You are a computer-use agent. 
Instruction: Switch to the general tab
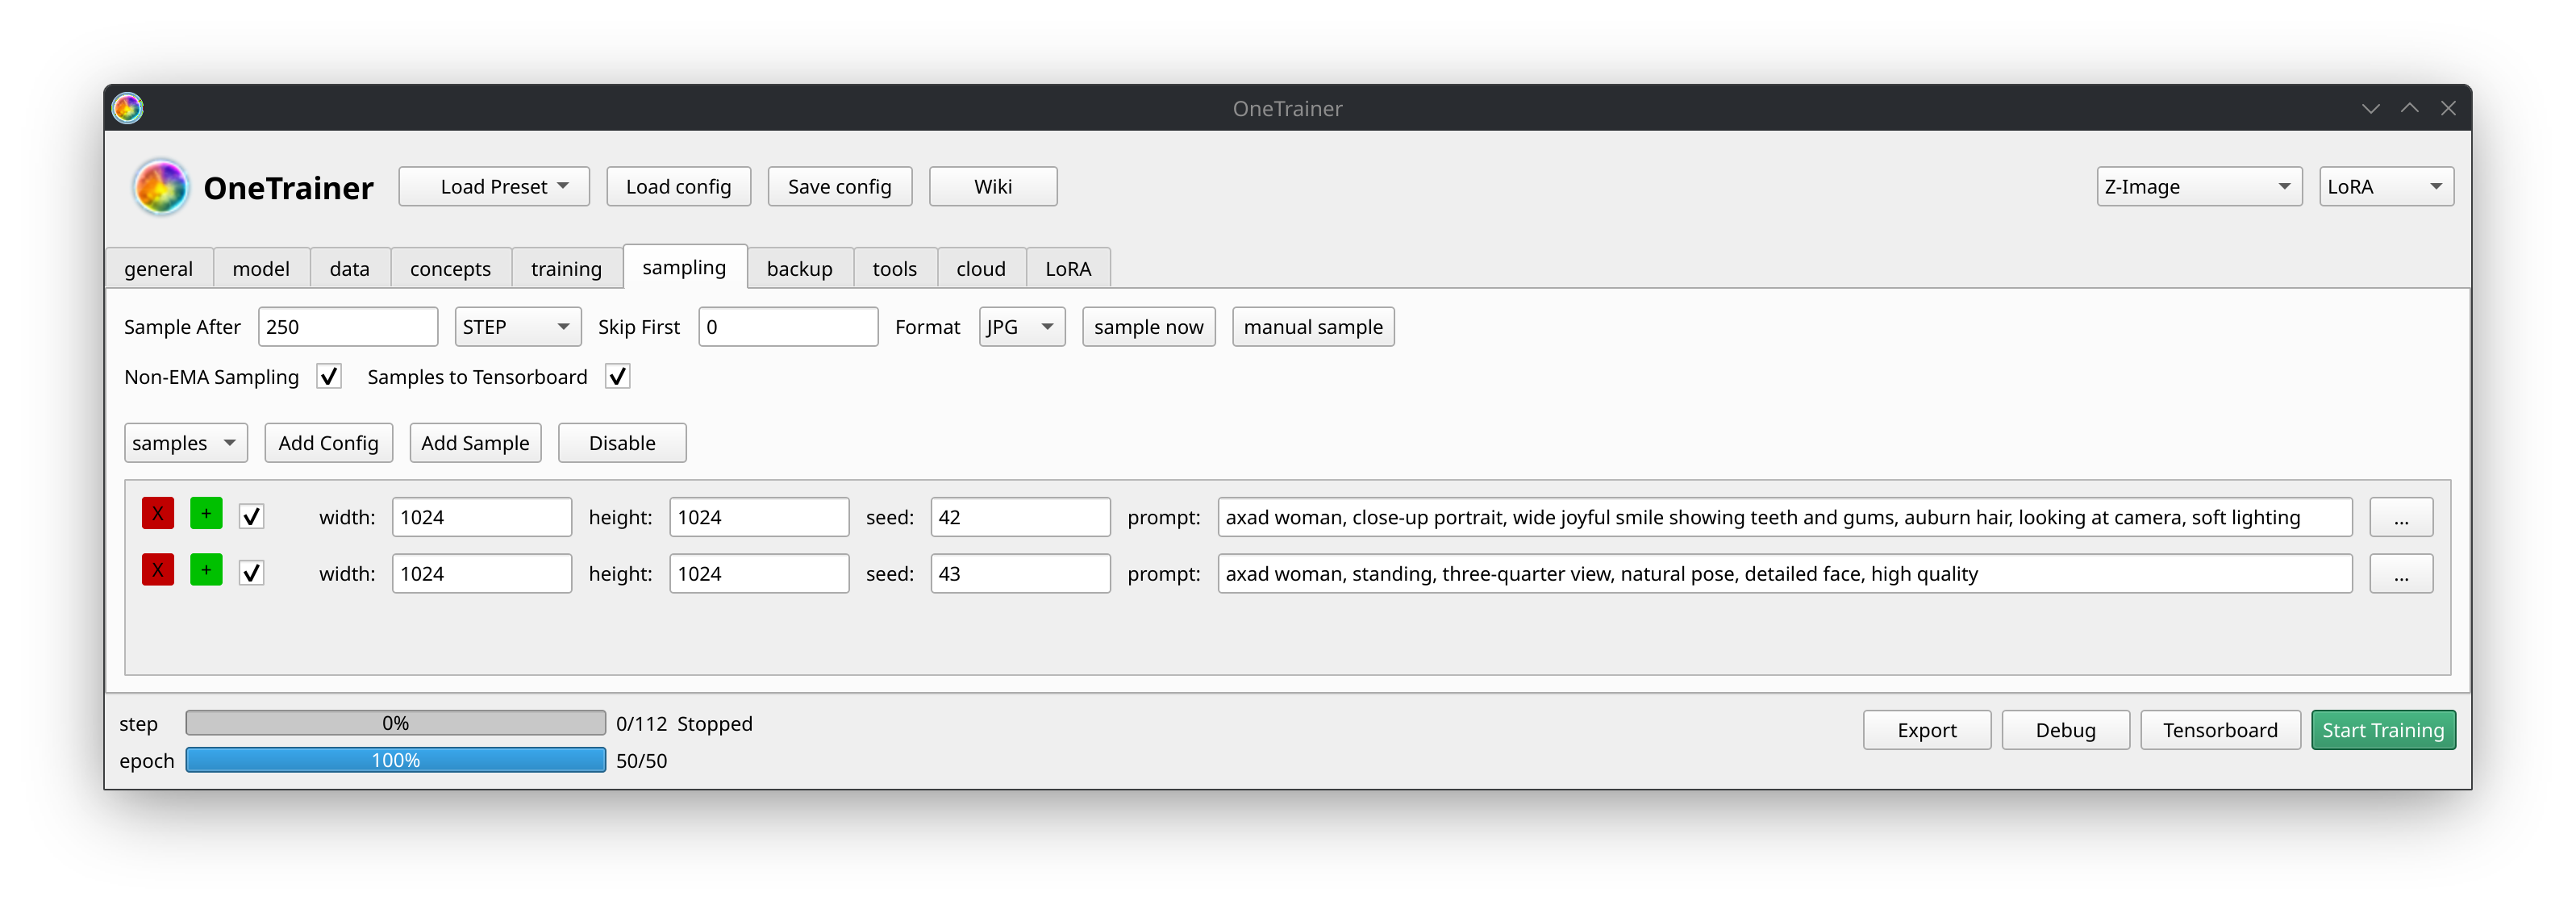(x=159, y=269)
